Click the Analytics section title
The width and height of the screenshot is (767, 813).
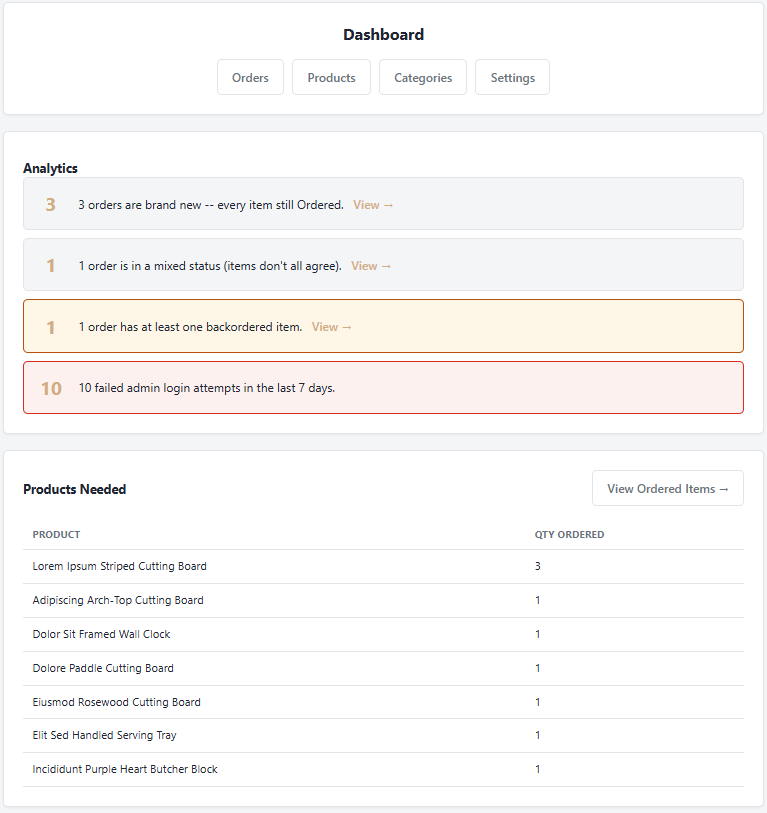click(x=50, y=169)
